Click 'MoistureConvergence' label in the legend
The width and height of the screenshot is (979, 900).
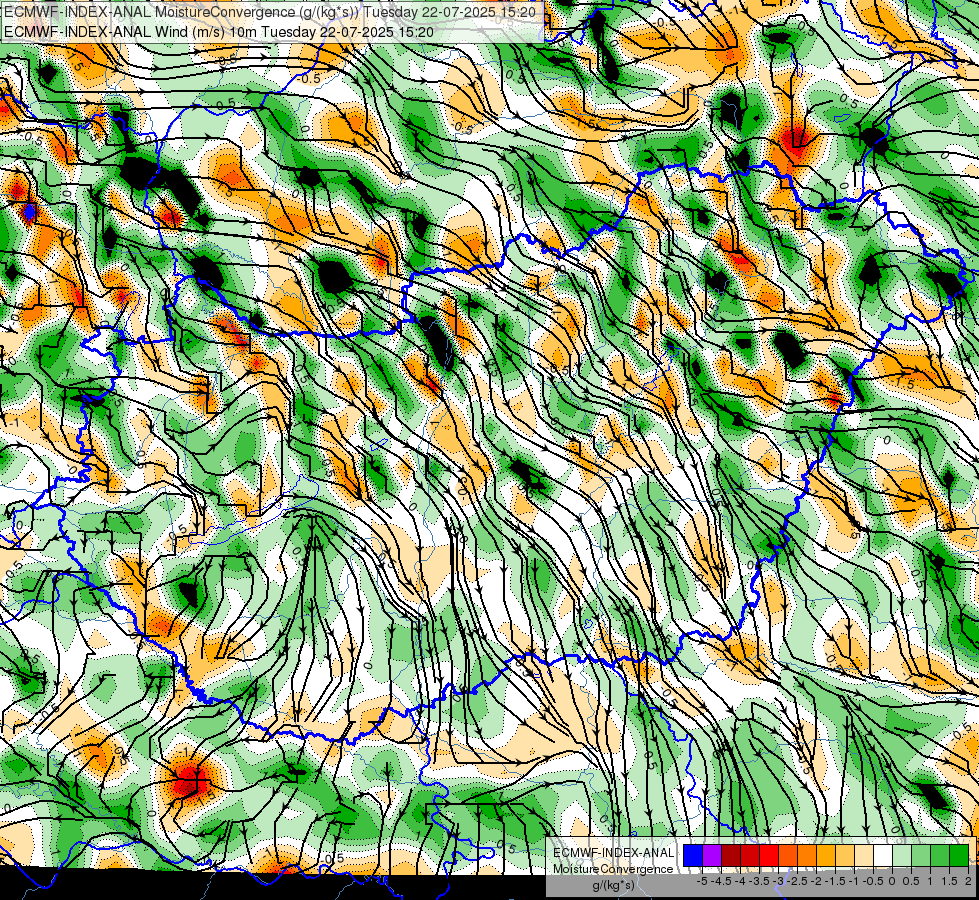[613, 869]
